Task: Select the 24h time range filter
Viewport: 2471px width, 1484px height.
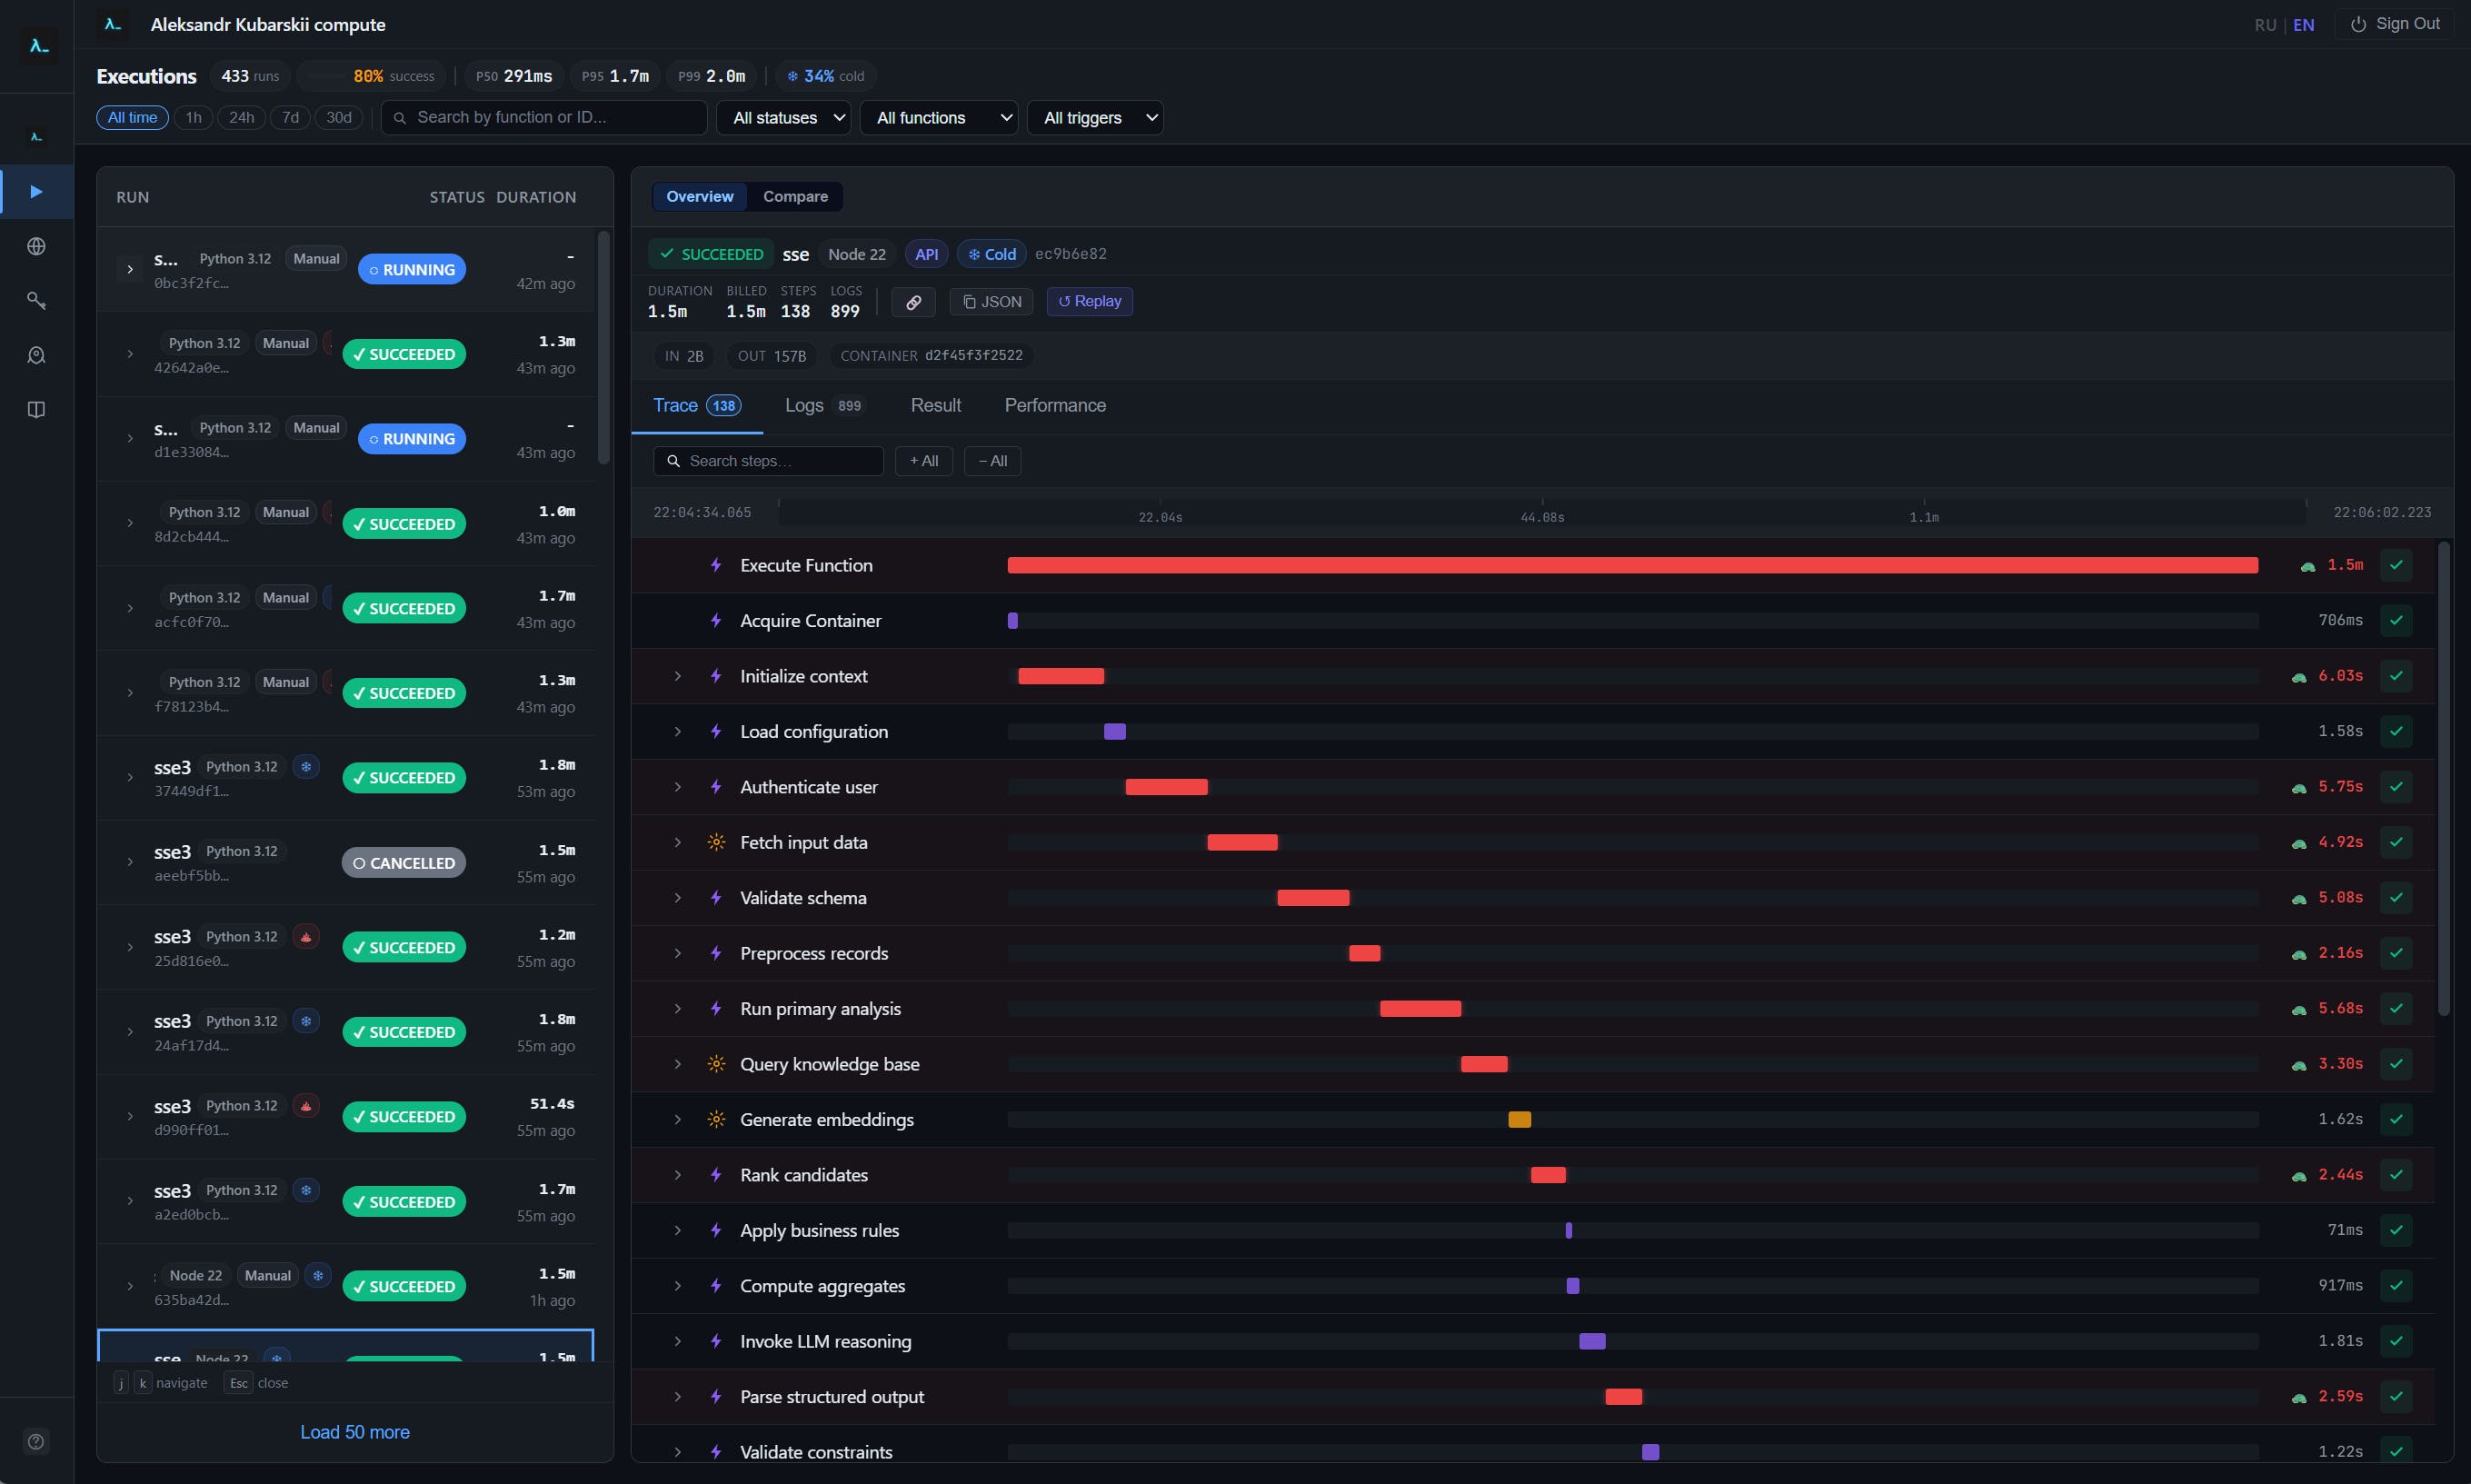Action: [x=241, y=118]
